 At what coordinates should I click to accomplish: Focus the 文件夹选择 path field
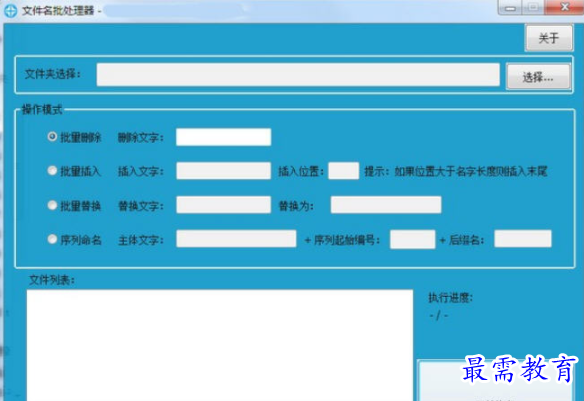(298, 74)
